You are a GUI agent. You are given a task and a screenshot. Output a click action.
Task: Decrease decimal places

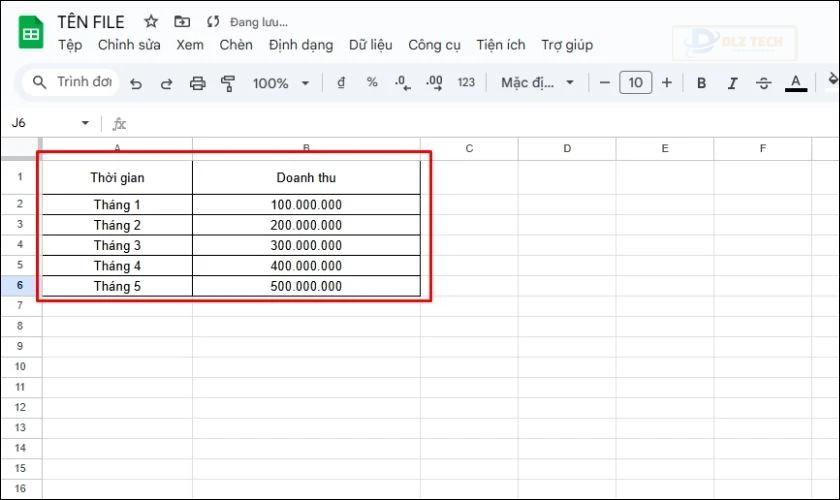coord(402,83)
